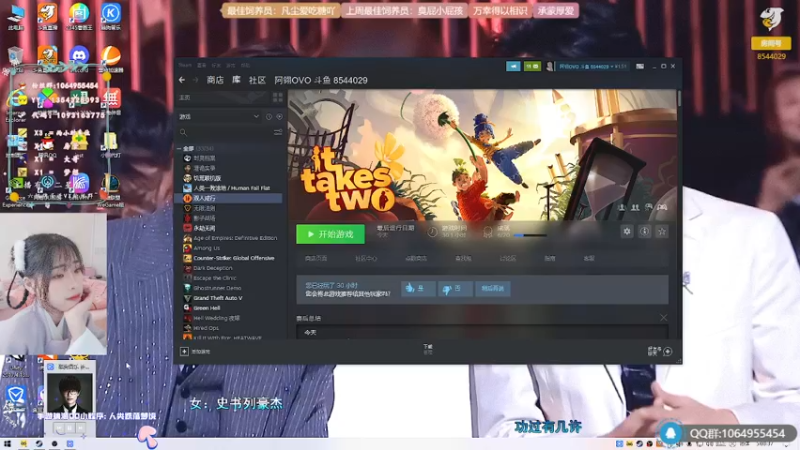This screenshot has width=800, height=450.
Task: Click the user avatar in title bar
Action: coord(549,66)
